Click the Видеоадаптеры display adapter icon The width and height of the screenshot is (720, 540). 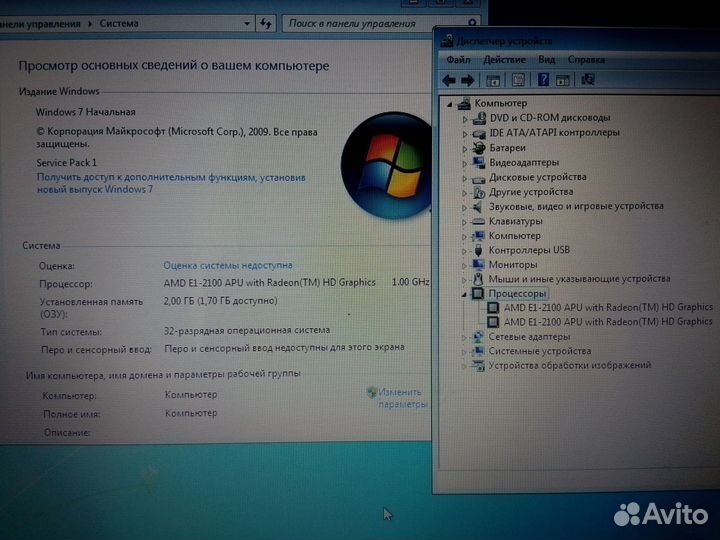pyautogui.click(x=478, y=163)
